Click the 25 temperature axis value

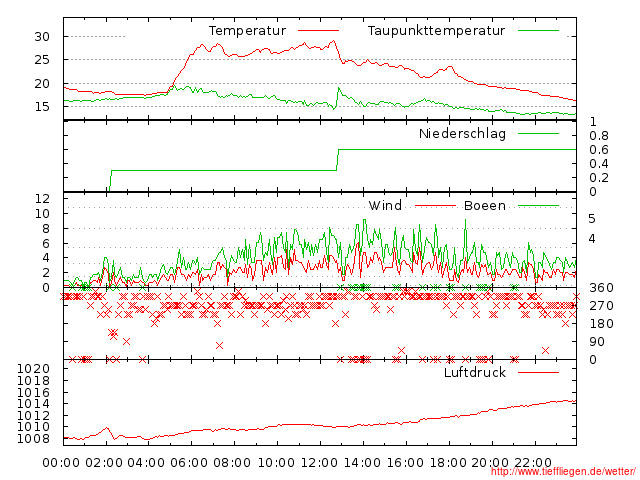42,60
